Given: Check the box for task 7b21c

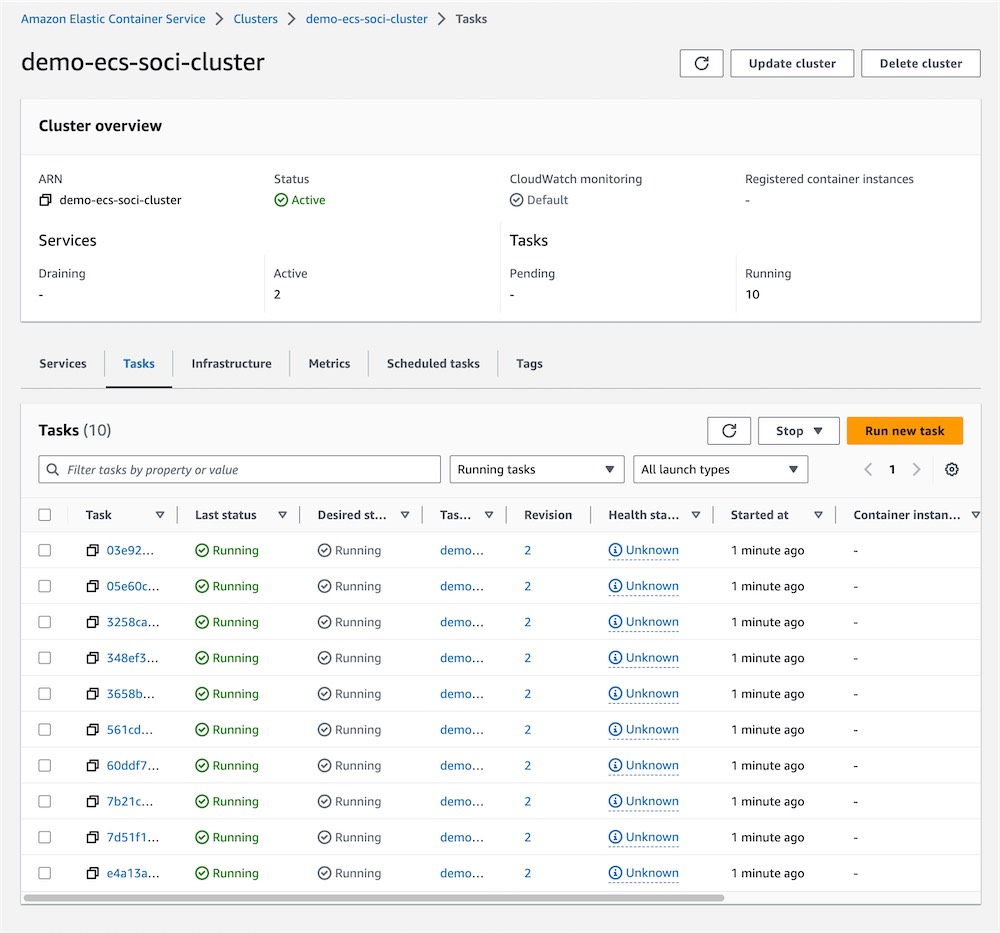Looking at the screenshot, I should 45,801.
